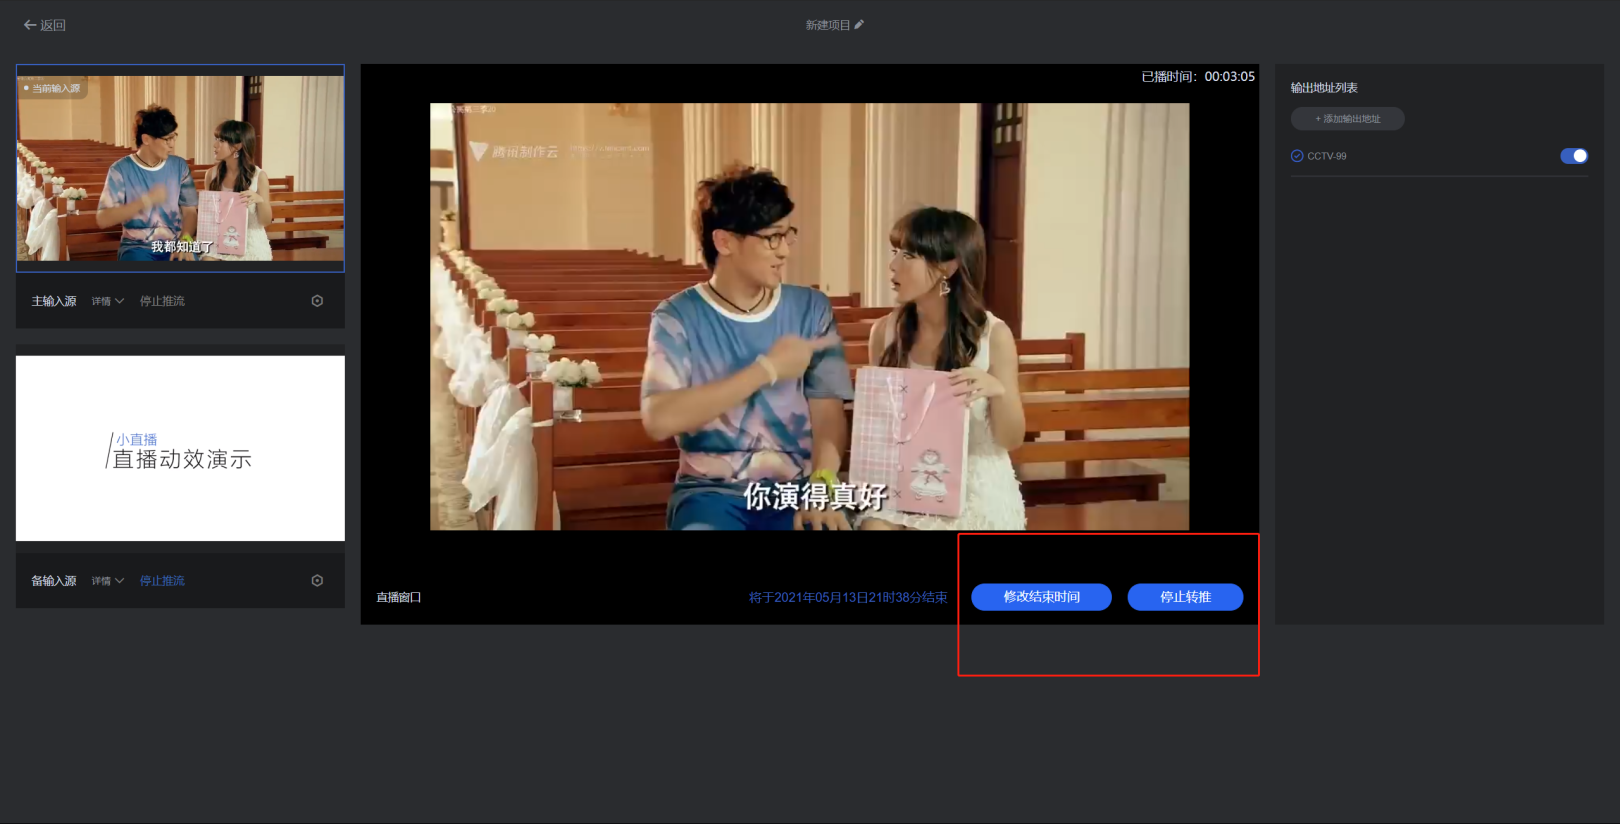This screenshot has height=824, width=1620.
Task: Click the 修改结束时间 button
Action: (1041, 597)
